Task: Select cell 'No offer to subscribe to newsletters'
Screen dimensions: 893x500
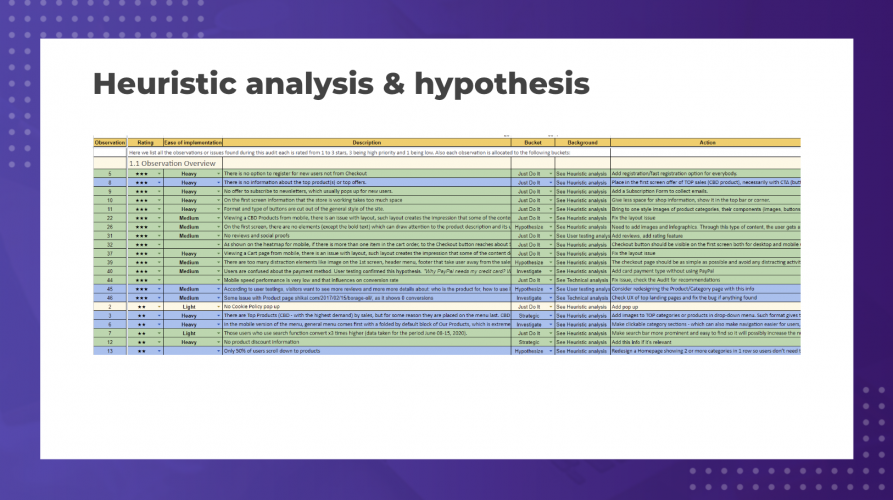Action: 367,191
